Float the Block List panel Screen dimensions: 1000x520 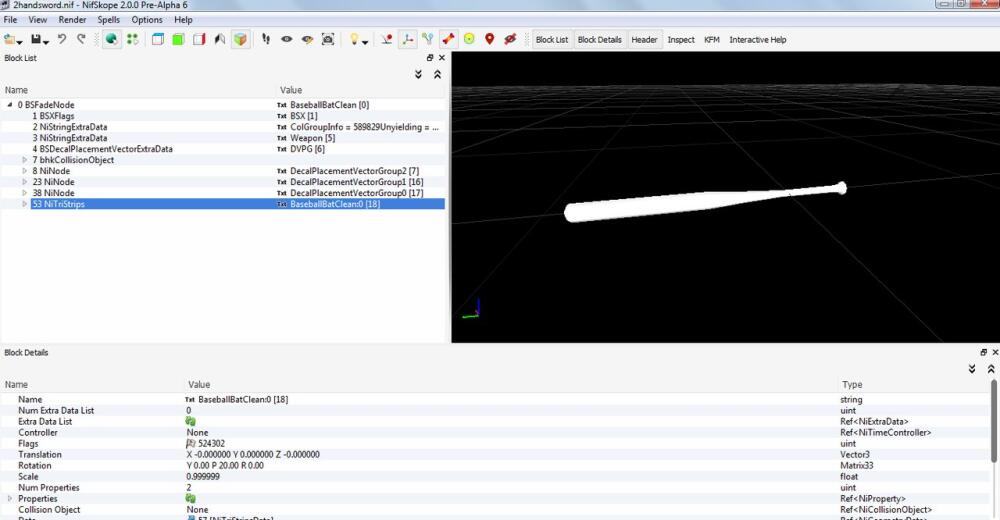point(430,57)
